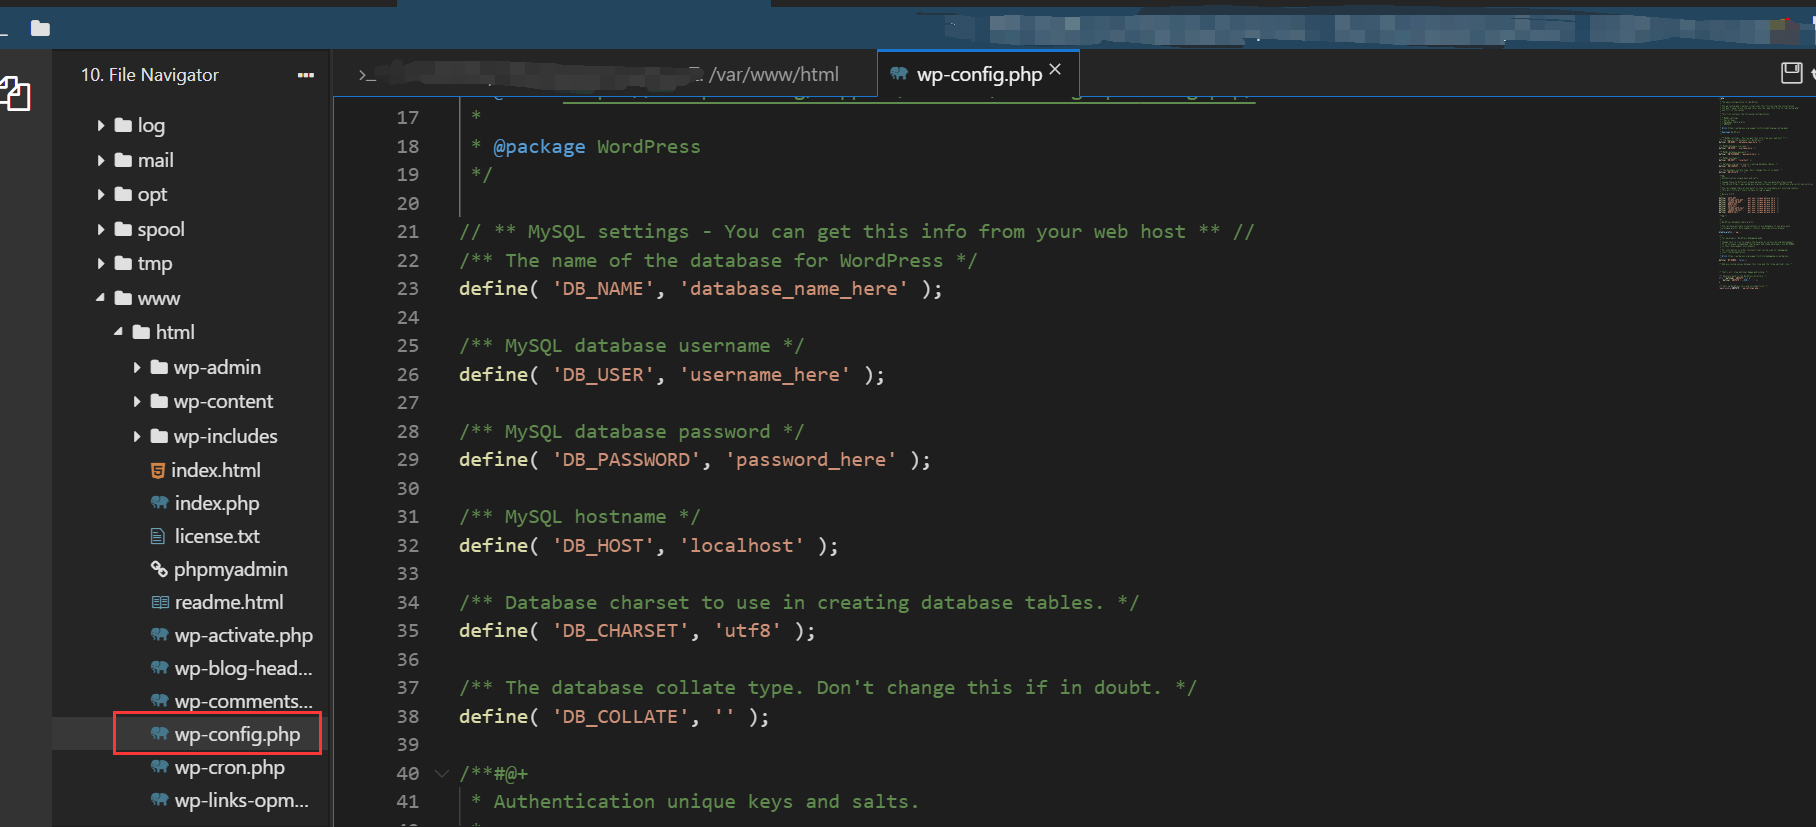The height and width of the screenshot is (827, 1816).
Task: Open the phpmyadmin link entry
Action: [x=231, y=569]
